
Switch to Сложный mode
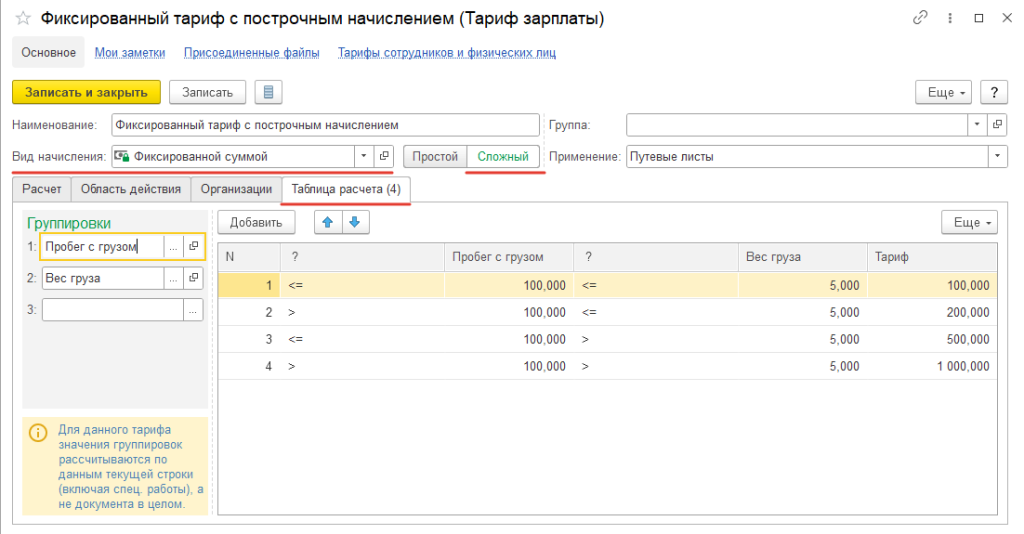[503, 156]
